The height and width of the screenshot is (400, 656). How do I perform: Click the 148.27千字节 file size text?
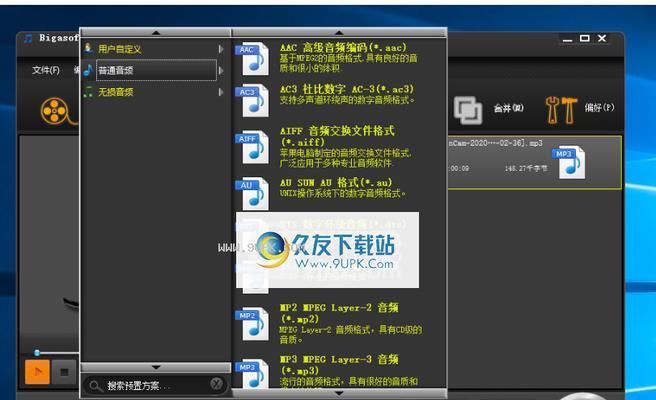point(525,168)
